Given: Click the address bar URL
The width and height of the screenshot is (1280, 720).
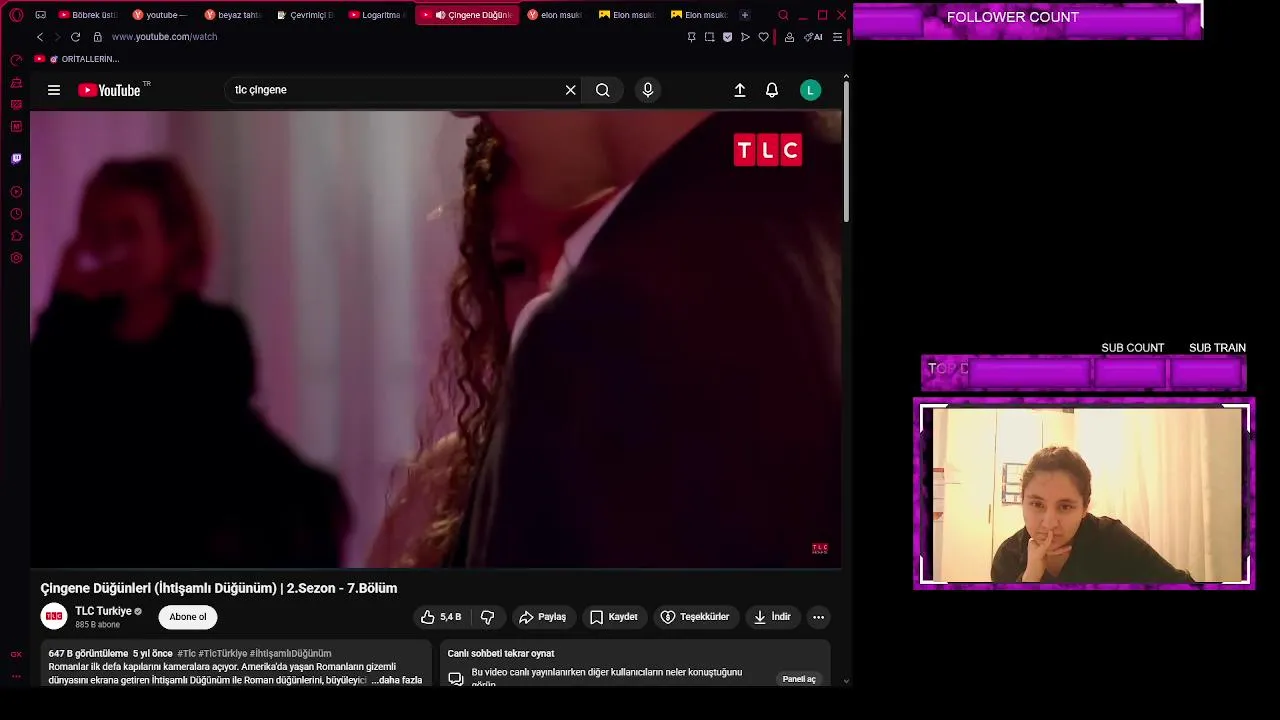Looking at the screenshot, I should [165, 37].
